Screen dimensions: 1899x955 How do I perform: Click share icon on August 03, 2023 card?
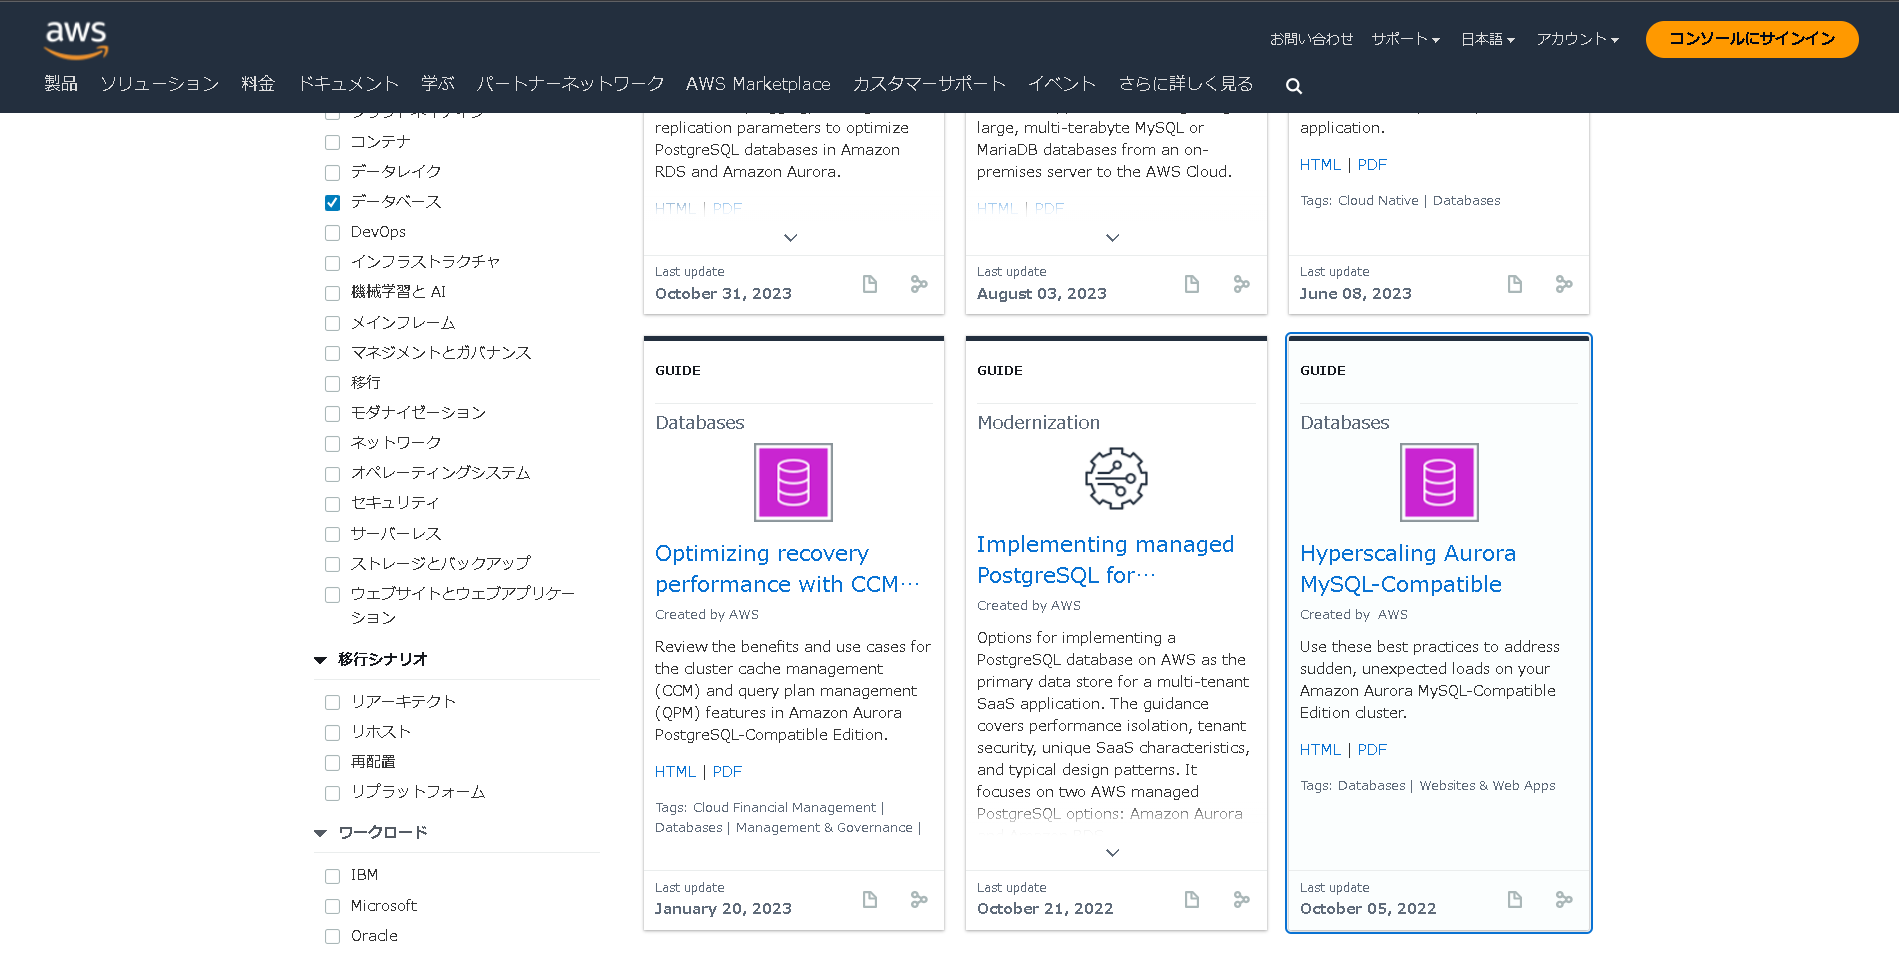point(1241,284)
